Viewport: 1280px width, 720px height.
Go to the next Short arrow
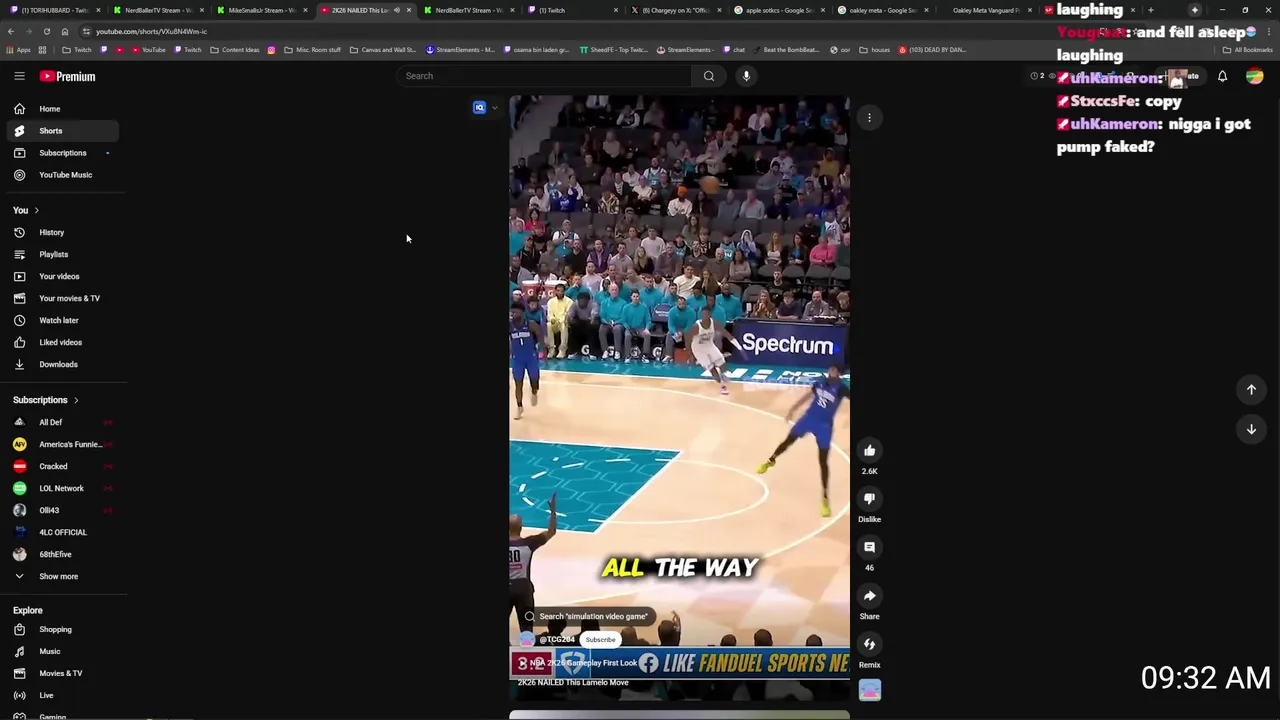click(1250, 429)
